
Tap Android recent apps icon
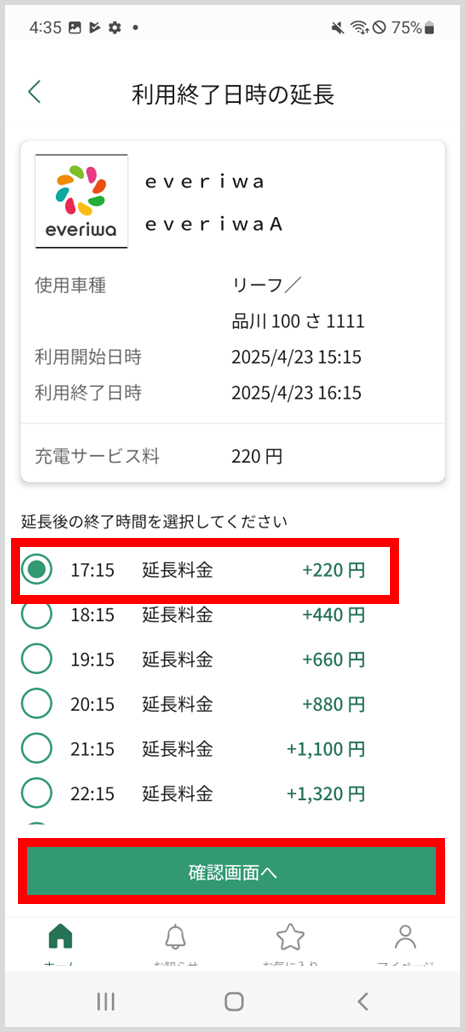click(106, 1001)
